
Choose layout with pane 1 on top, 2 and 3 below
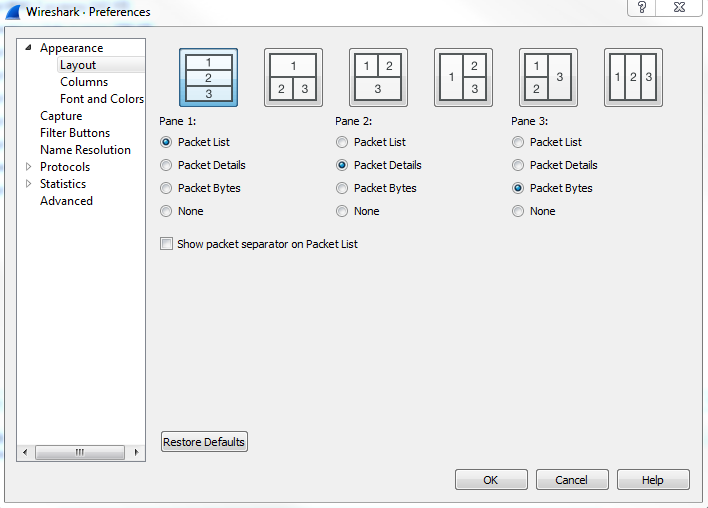[x=293, y=78]
